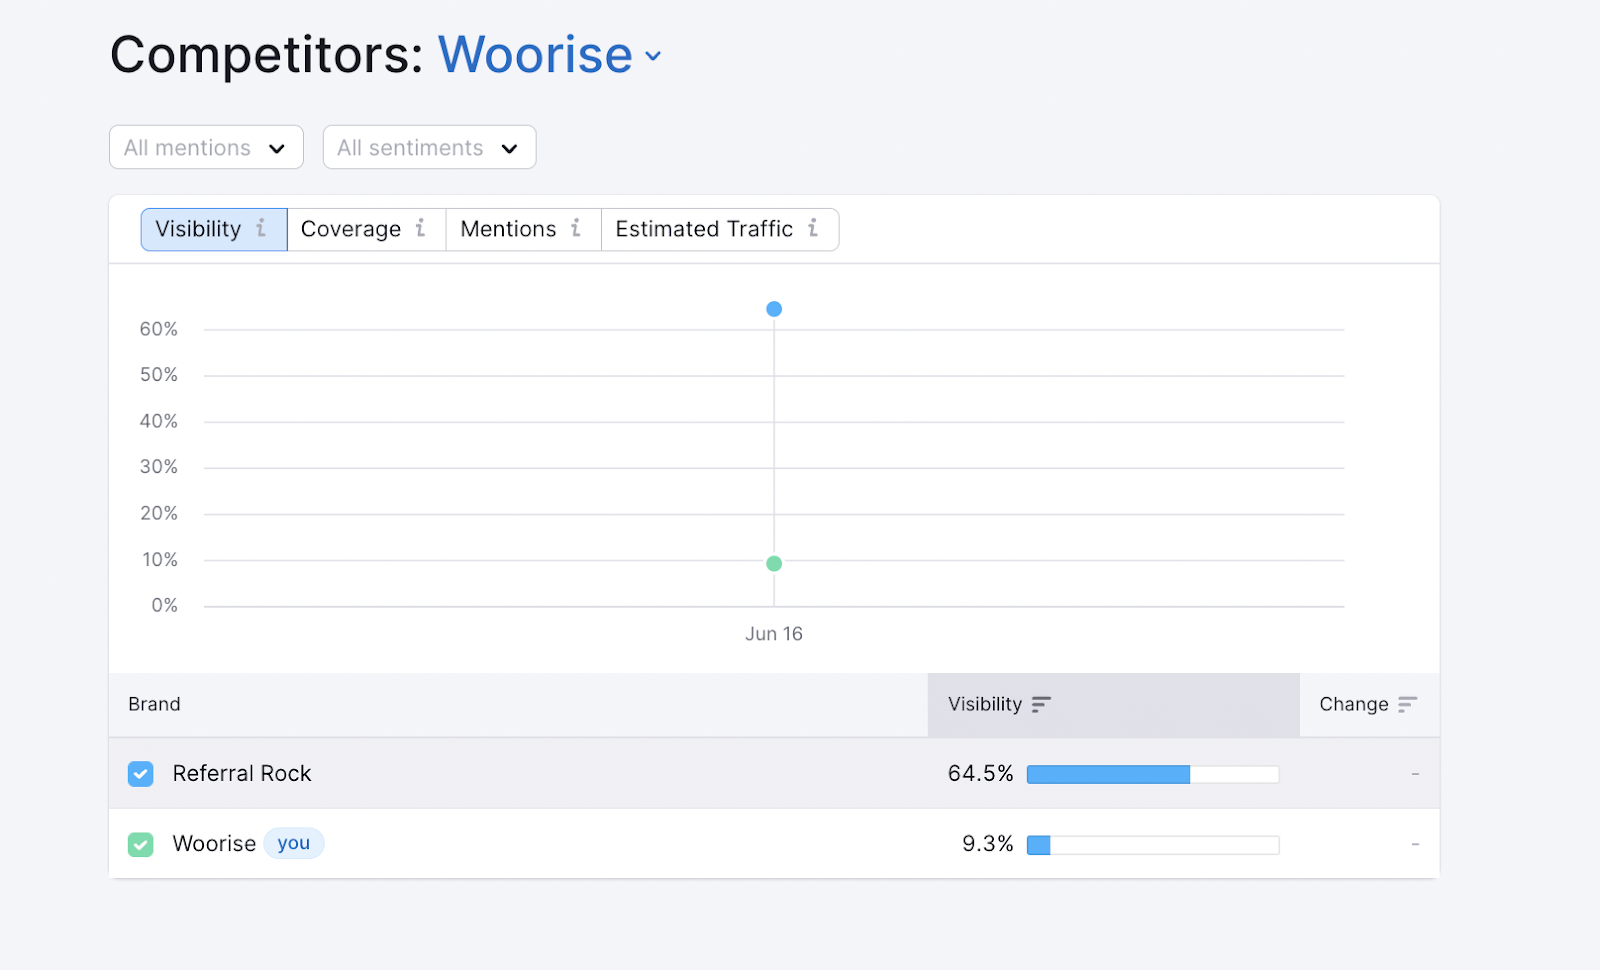Click the sort icon in Visibility column header
This screenshot has width=1600, height=970.
click(x=1041, y=705)
